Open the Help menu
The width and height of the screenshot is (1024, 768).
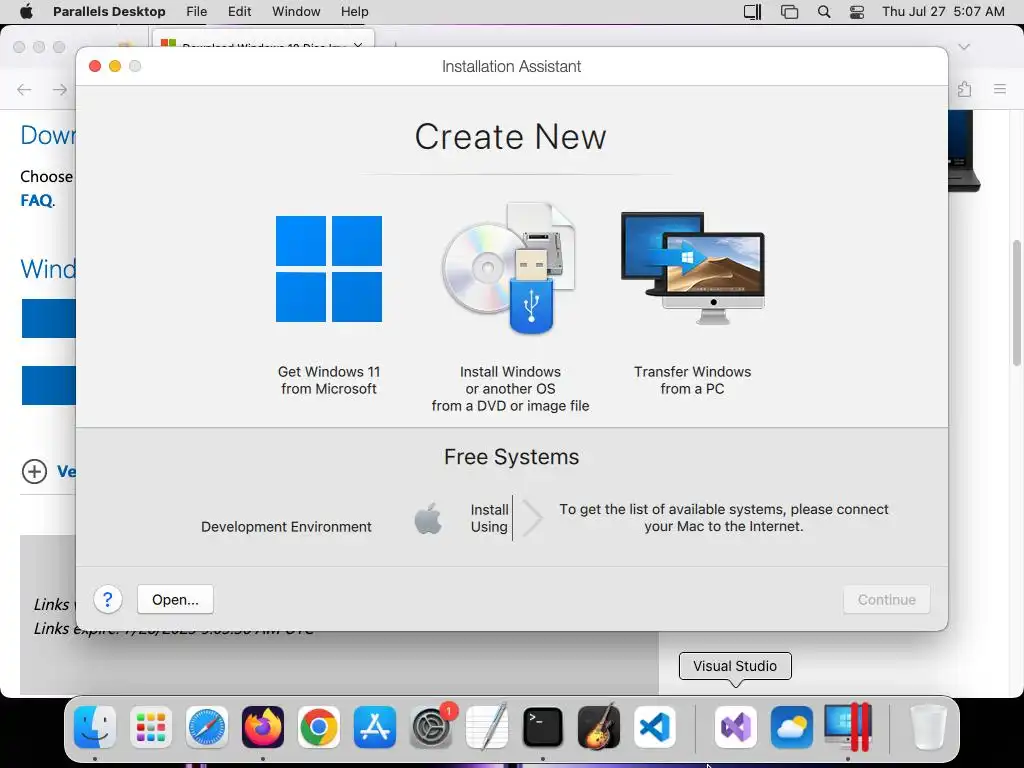click(355, 12)
